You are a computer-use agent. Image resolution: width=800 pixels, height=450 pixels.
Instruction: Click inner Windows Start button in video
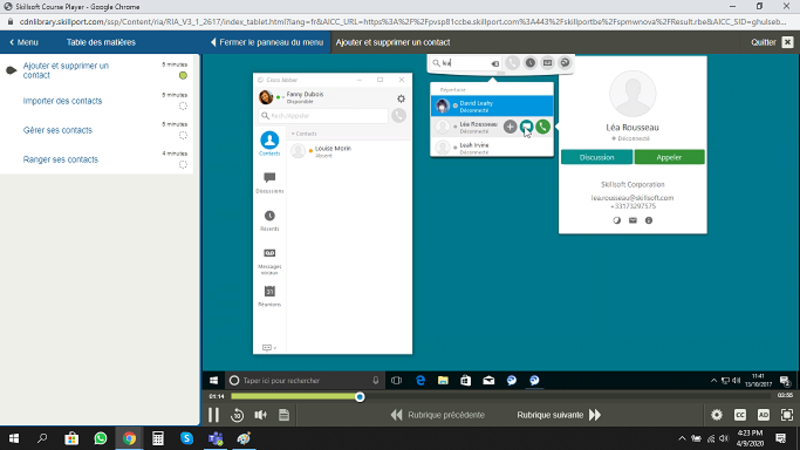(214, 380)
